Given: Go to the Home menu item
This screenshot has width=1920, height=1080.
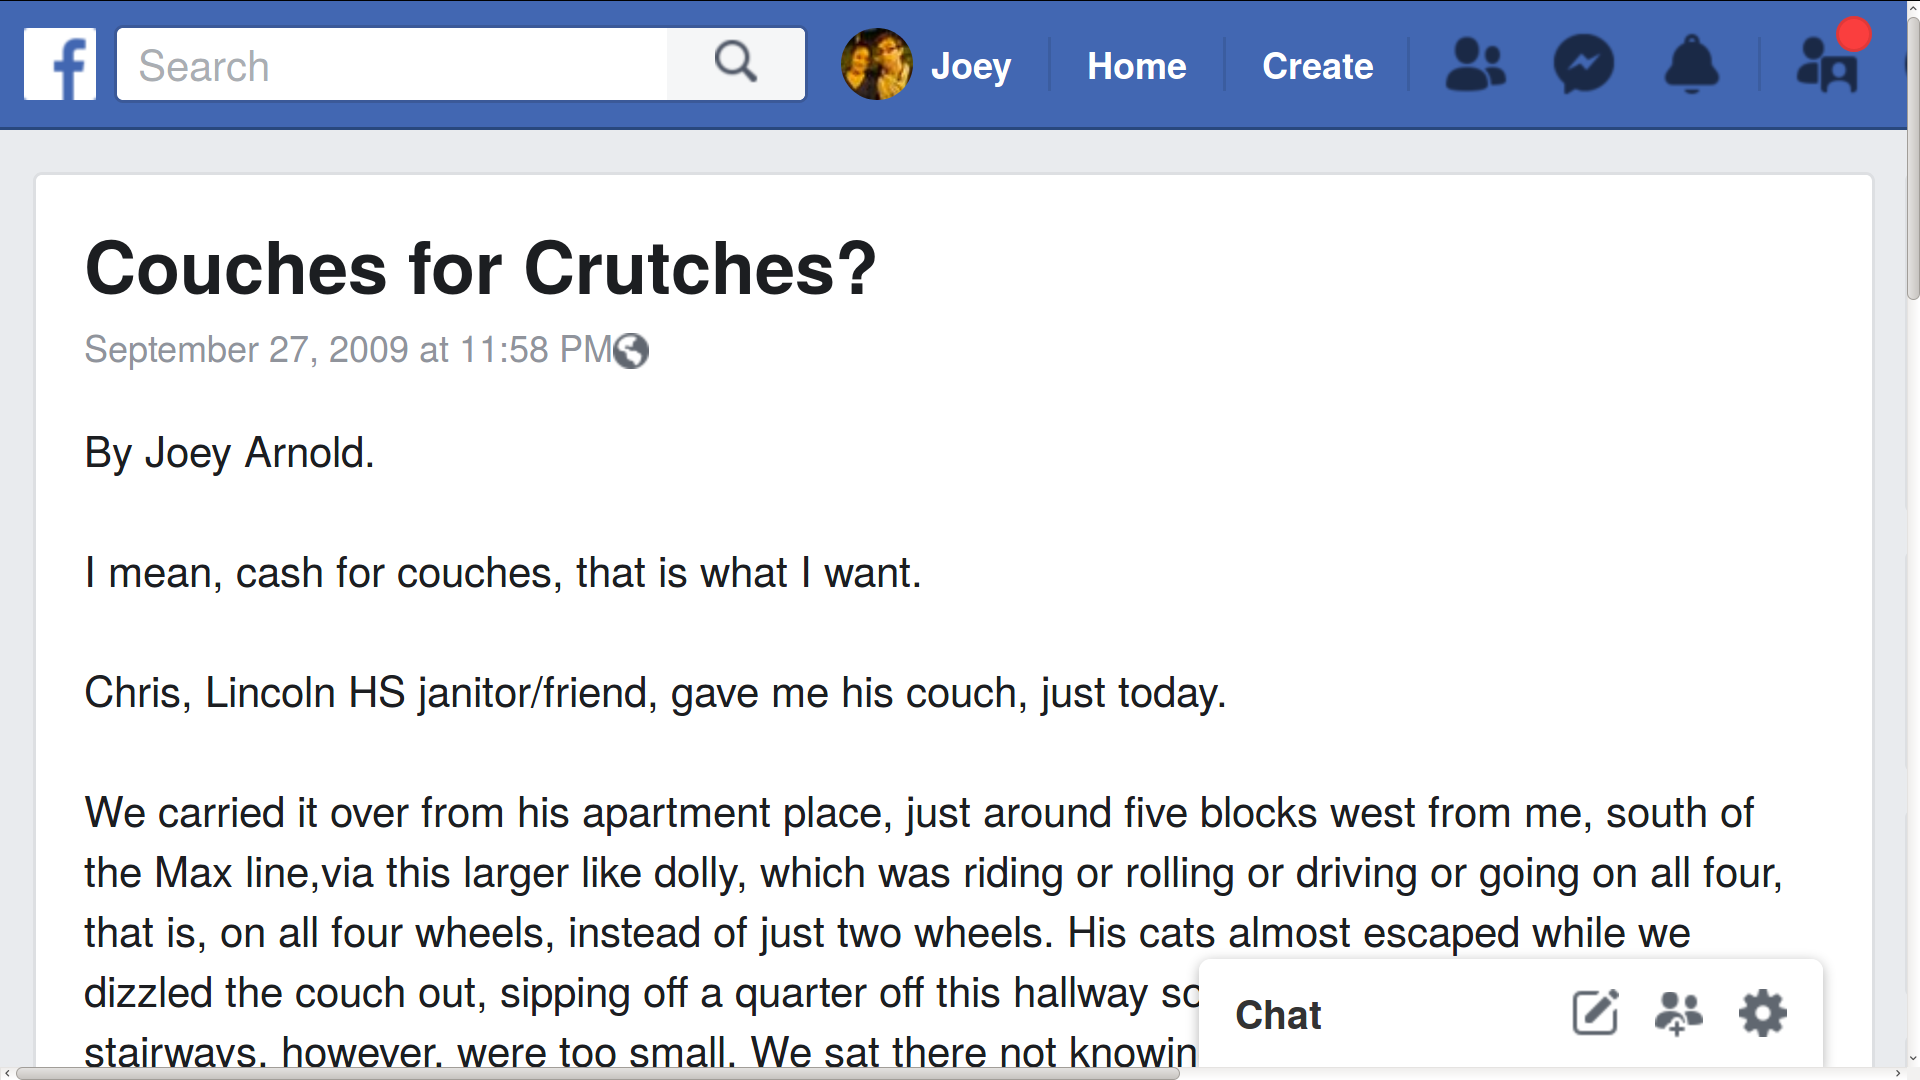Looking at the screenshot, I should [1136, 66].
